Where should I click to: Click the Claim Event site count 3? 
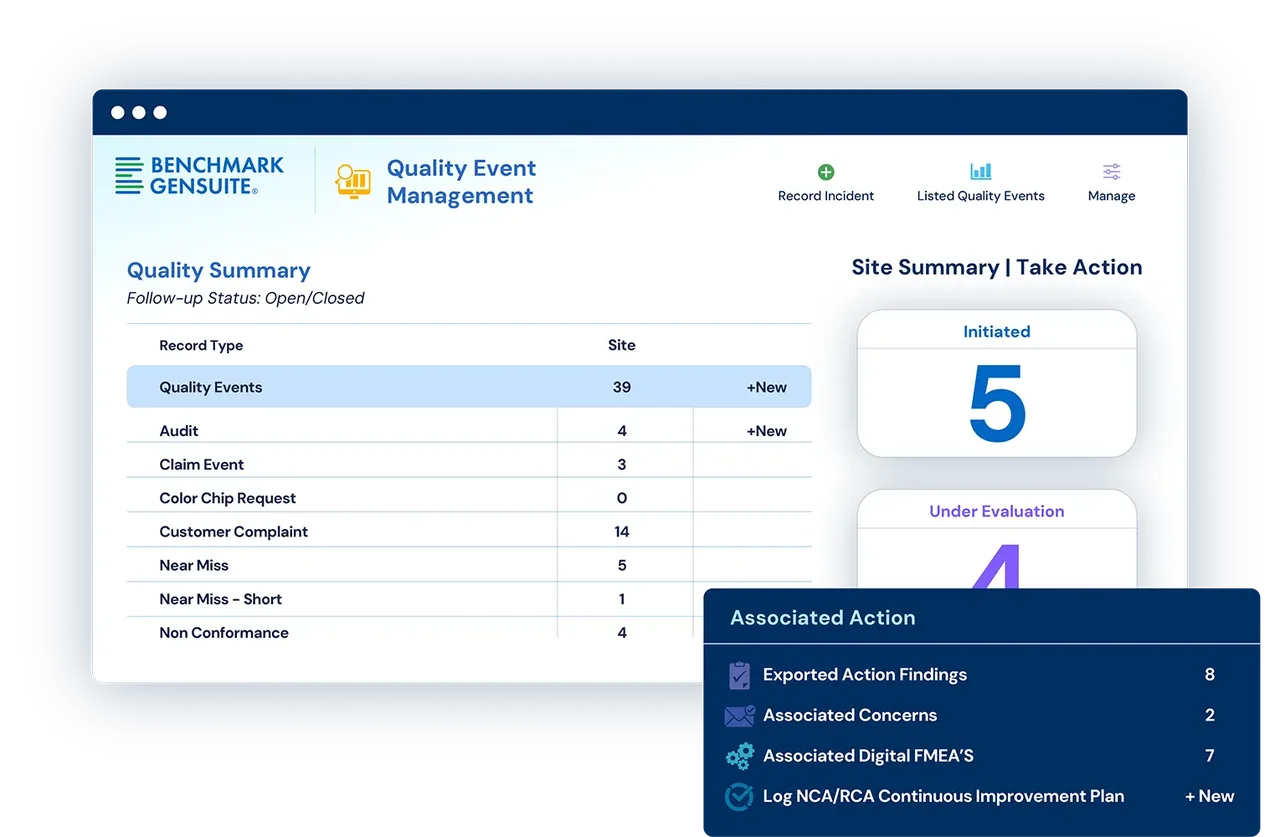pos(622,464)
